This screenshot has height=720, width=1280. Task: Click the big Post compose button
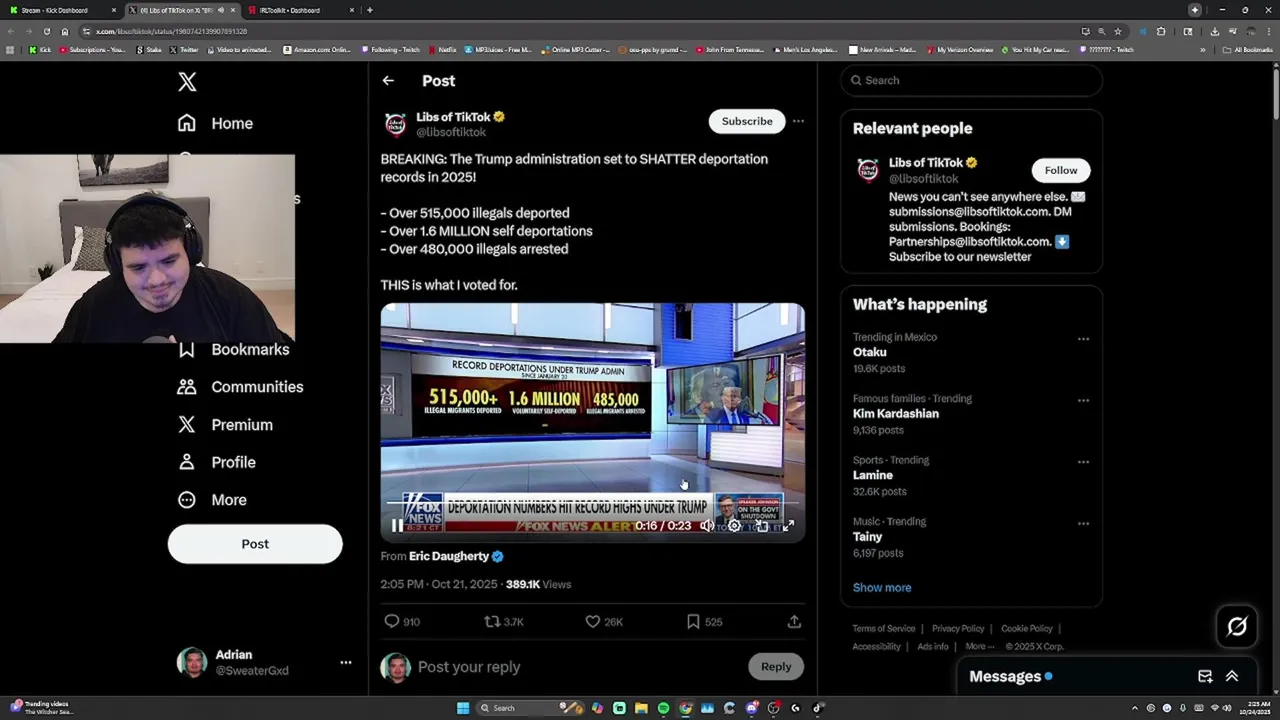tap(255, 544)
